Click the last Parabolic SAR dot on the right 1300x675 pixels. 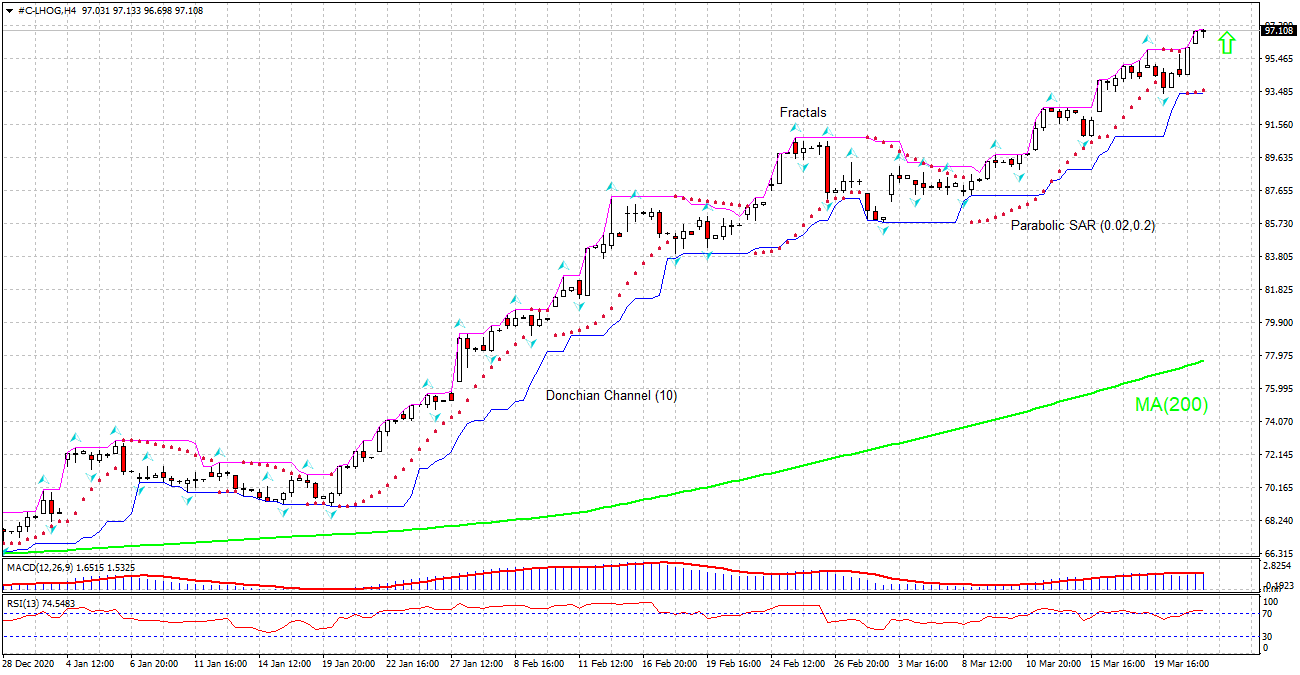click(1204, 90)
